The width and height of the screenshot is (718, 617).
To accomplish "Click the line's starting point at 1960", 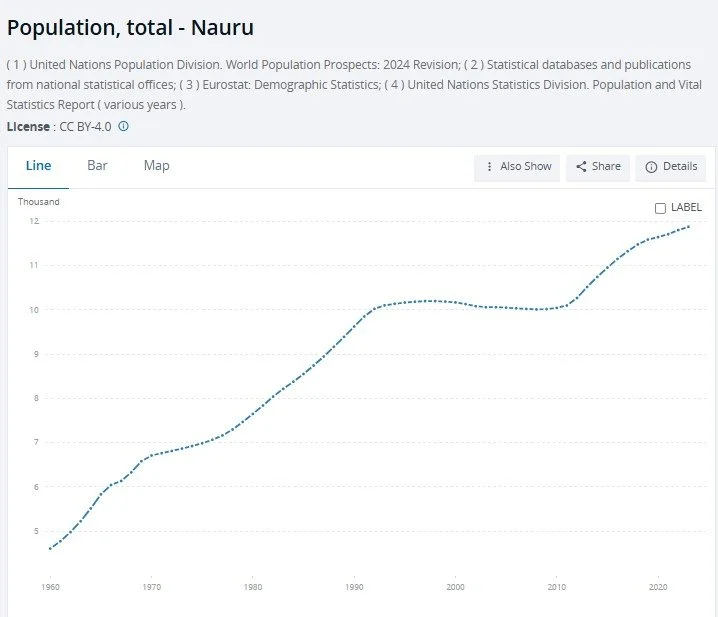I will (50, 548).
